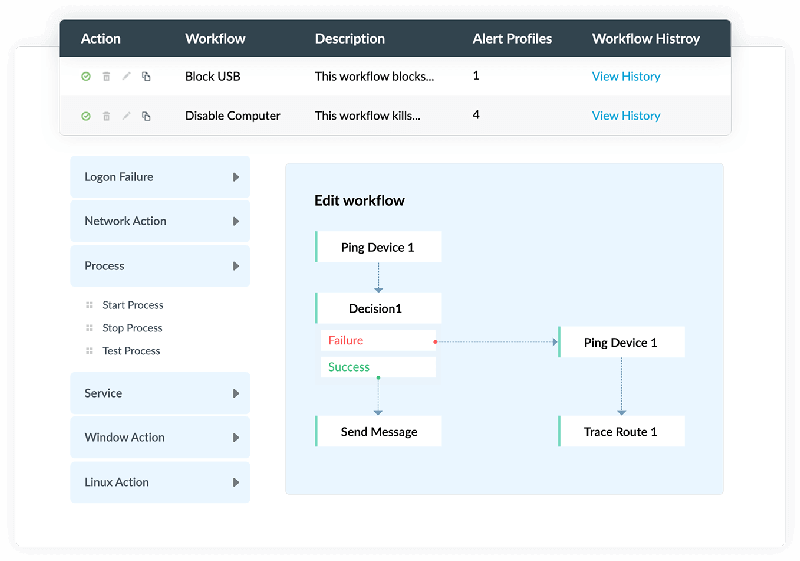Click the green enabled status icon for Disable Computer
800x561 pixels.
(x=86, y=116)
